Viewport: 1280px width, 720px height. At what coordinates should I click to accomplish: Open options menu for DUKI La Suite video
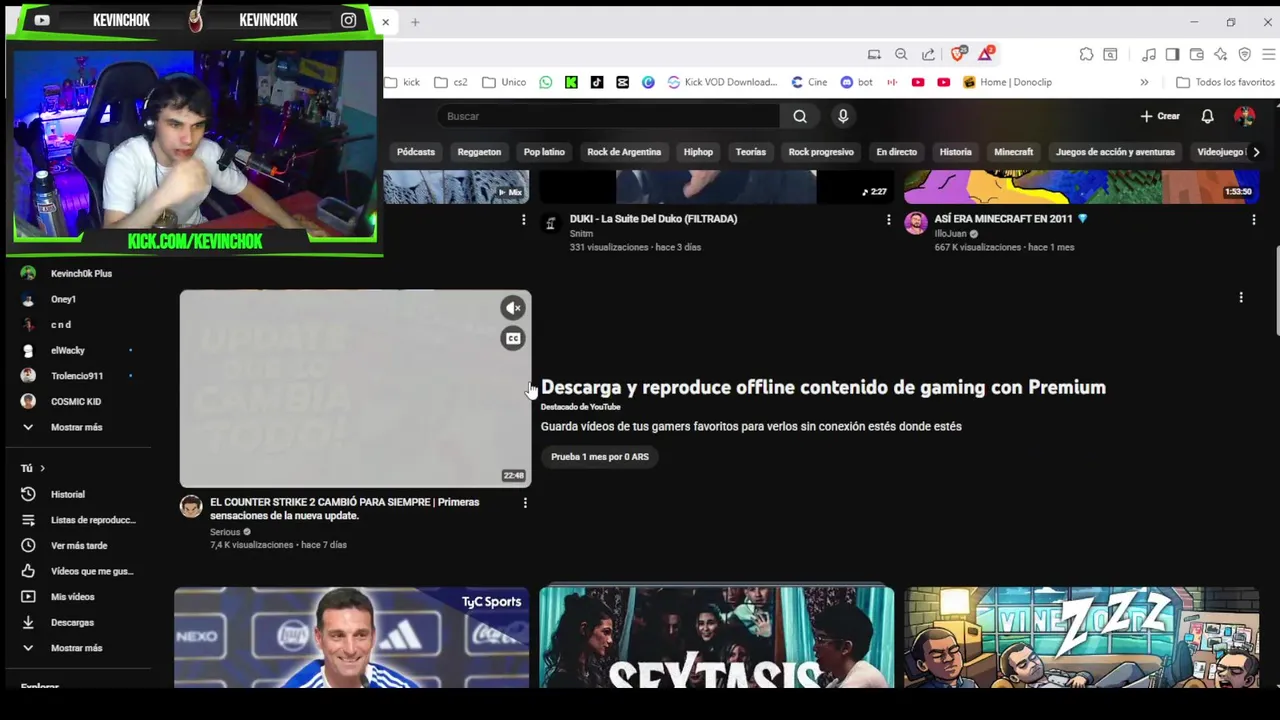[x=888, y=219]
